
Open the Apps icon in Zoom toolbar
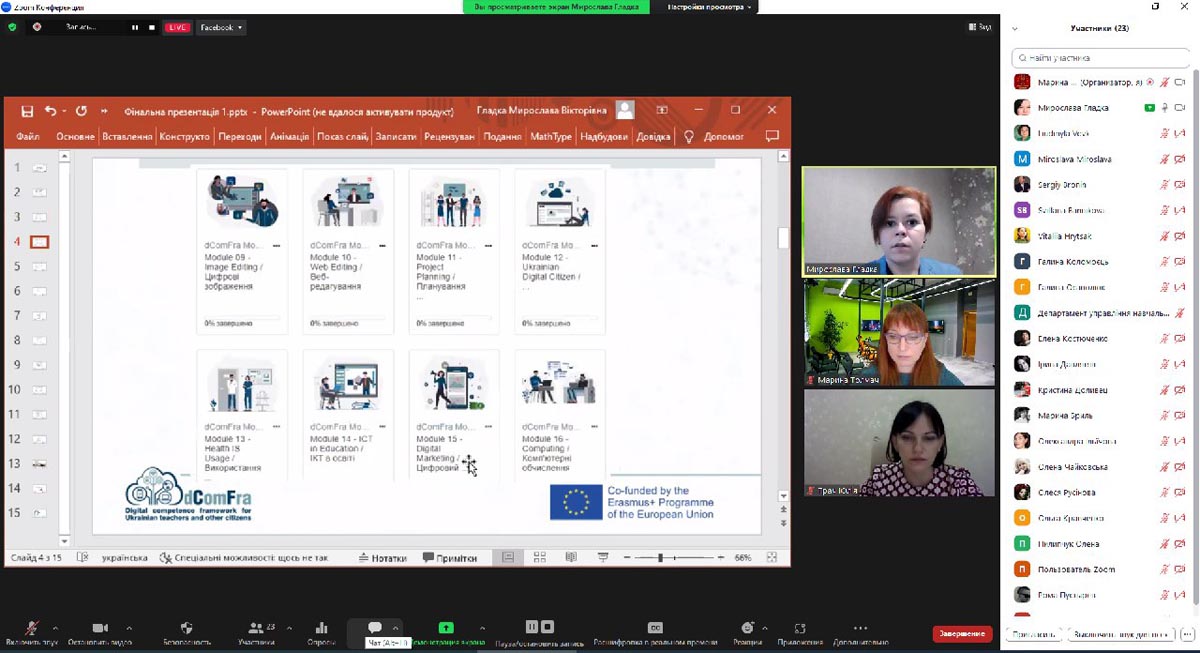tap(799, 627)
